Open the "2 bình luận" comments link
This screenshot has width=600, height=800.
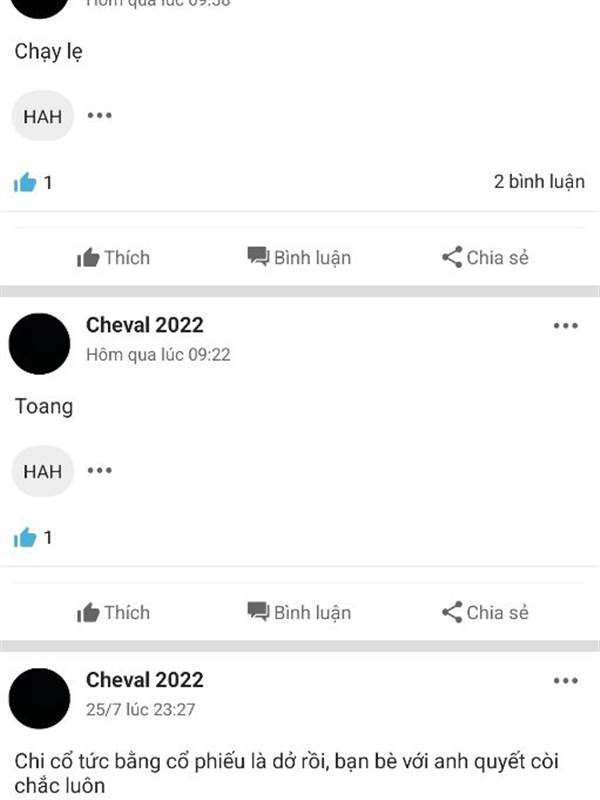(539, 182)
